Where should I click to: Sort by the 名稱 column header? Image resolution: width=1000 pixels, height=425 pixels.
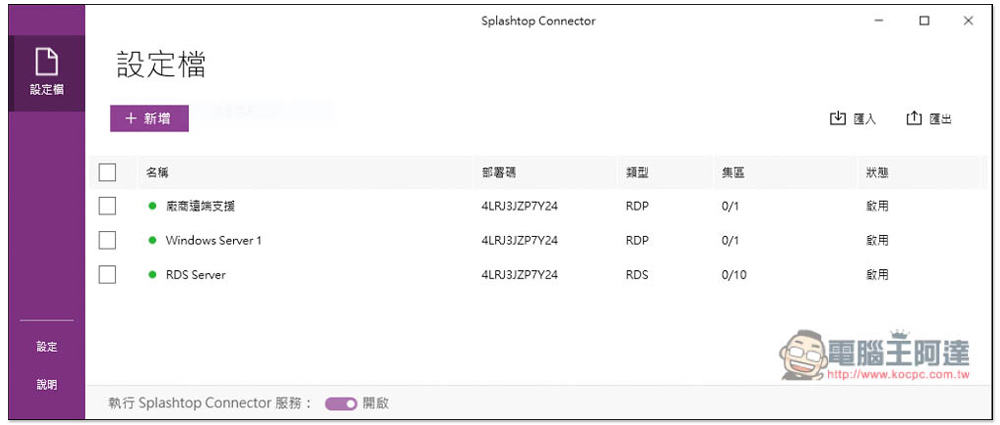pyautogui.click(x=157, y=173)
